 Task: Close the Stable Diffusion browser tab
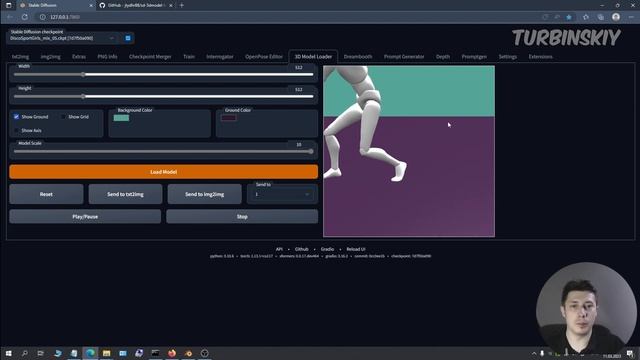point(91,5)
